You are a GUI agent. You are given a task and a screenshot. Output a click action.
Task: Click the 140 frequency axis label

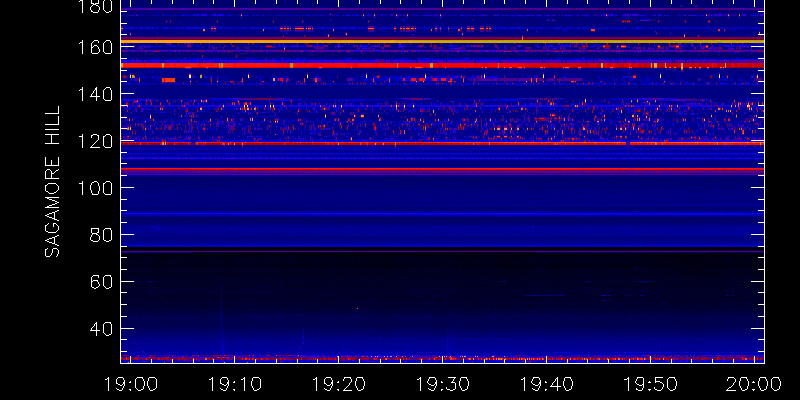click(93, 94)
